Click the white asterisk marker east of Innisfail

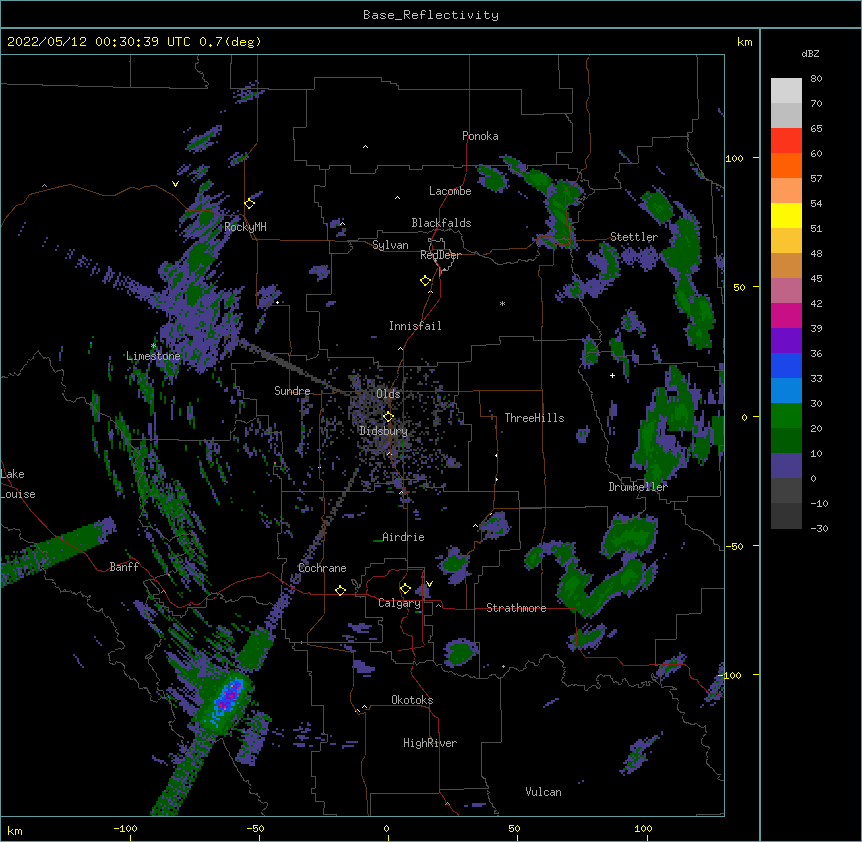pos(502,304)
